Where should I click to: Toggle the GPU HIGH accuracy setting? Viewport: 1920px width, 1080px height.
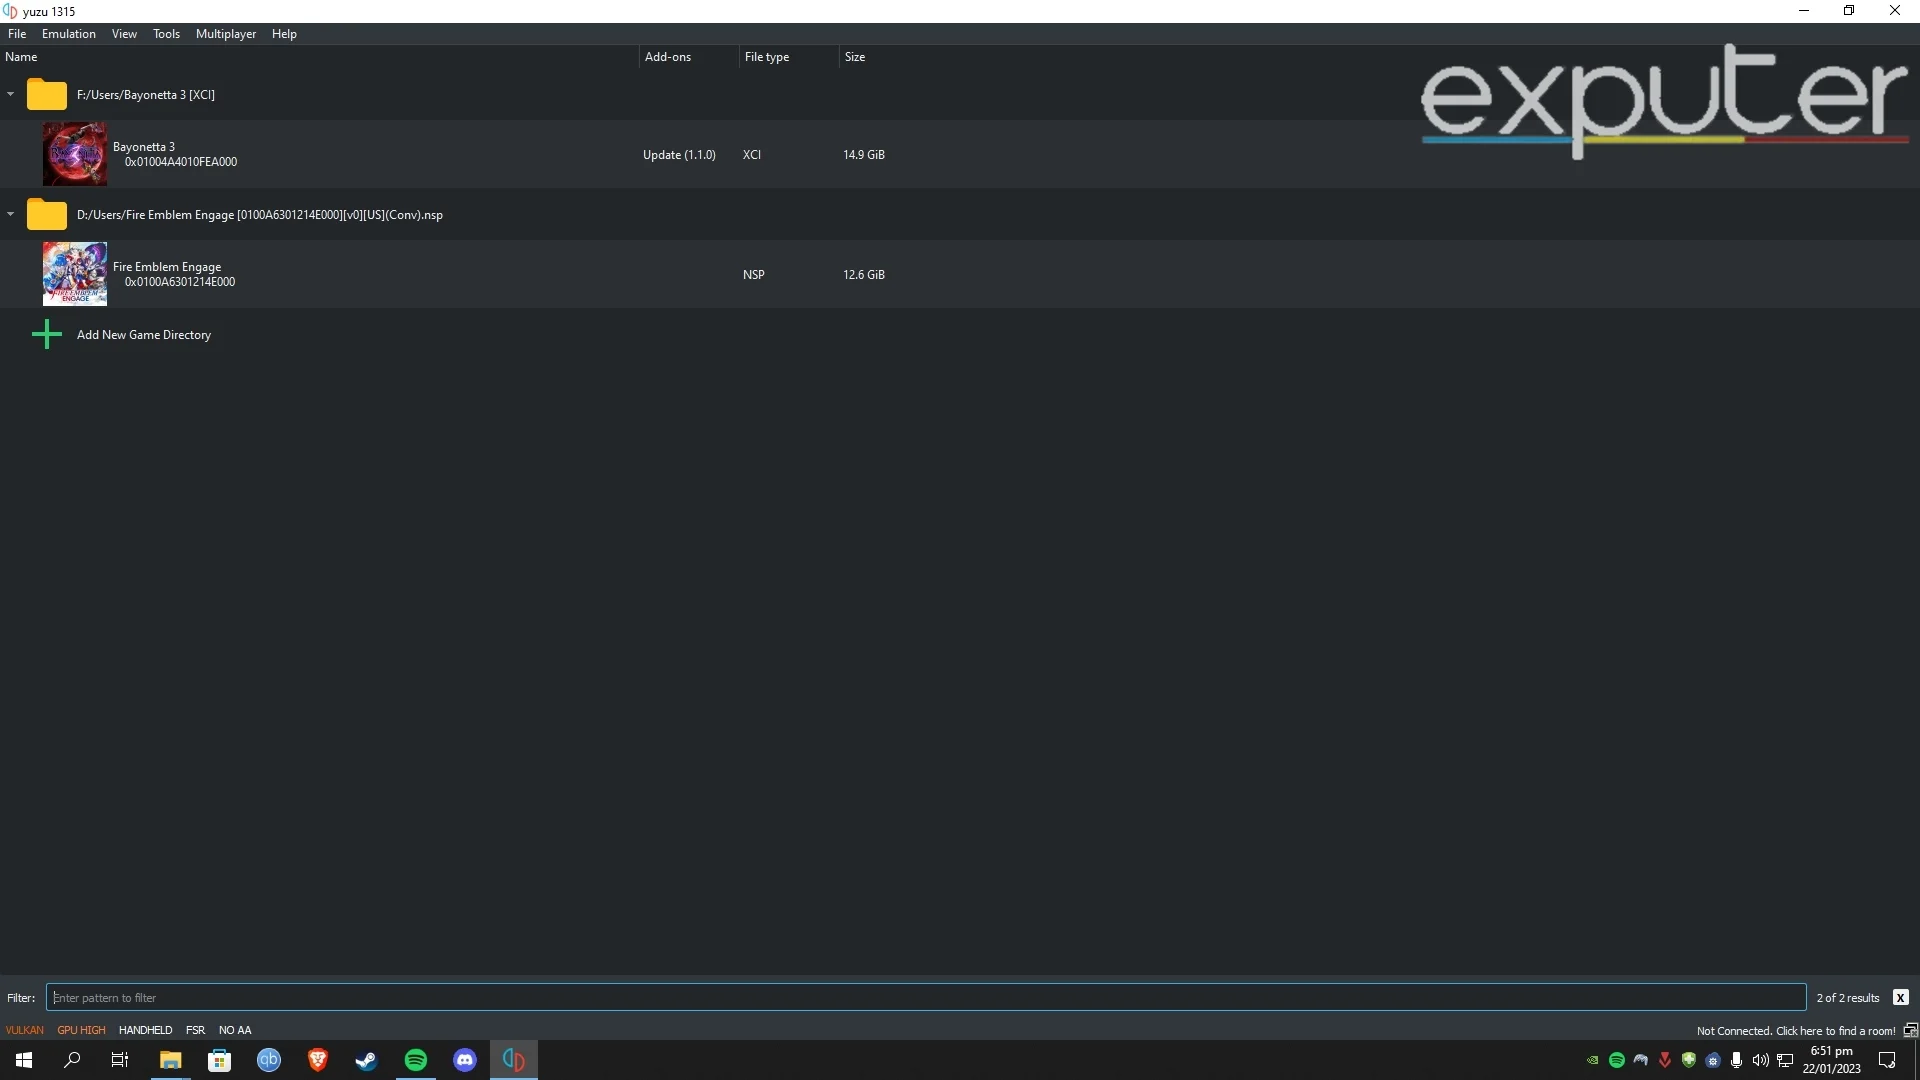coord(81,1030)
